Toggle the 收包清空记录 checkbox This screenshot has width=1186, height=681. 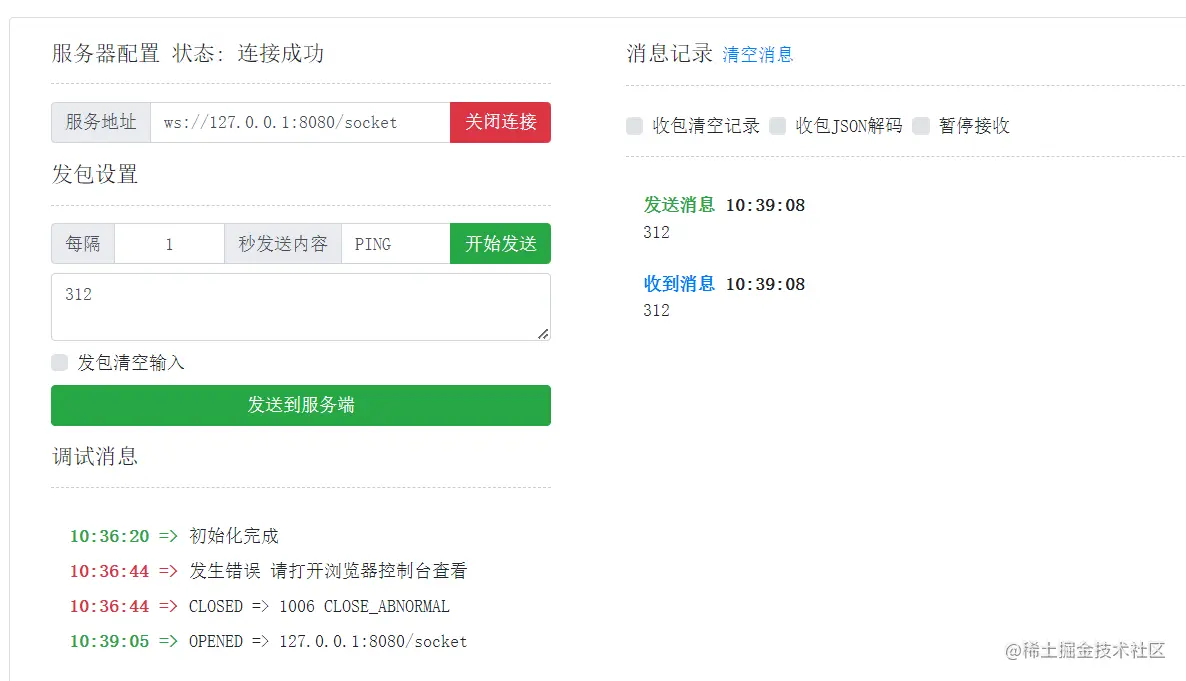[x=635, y=126]
